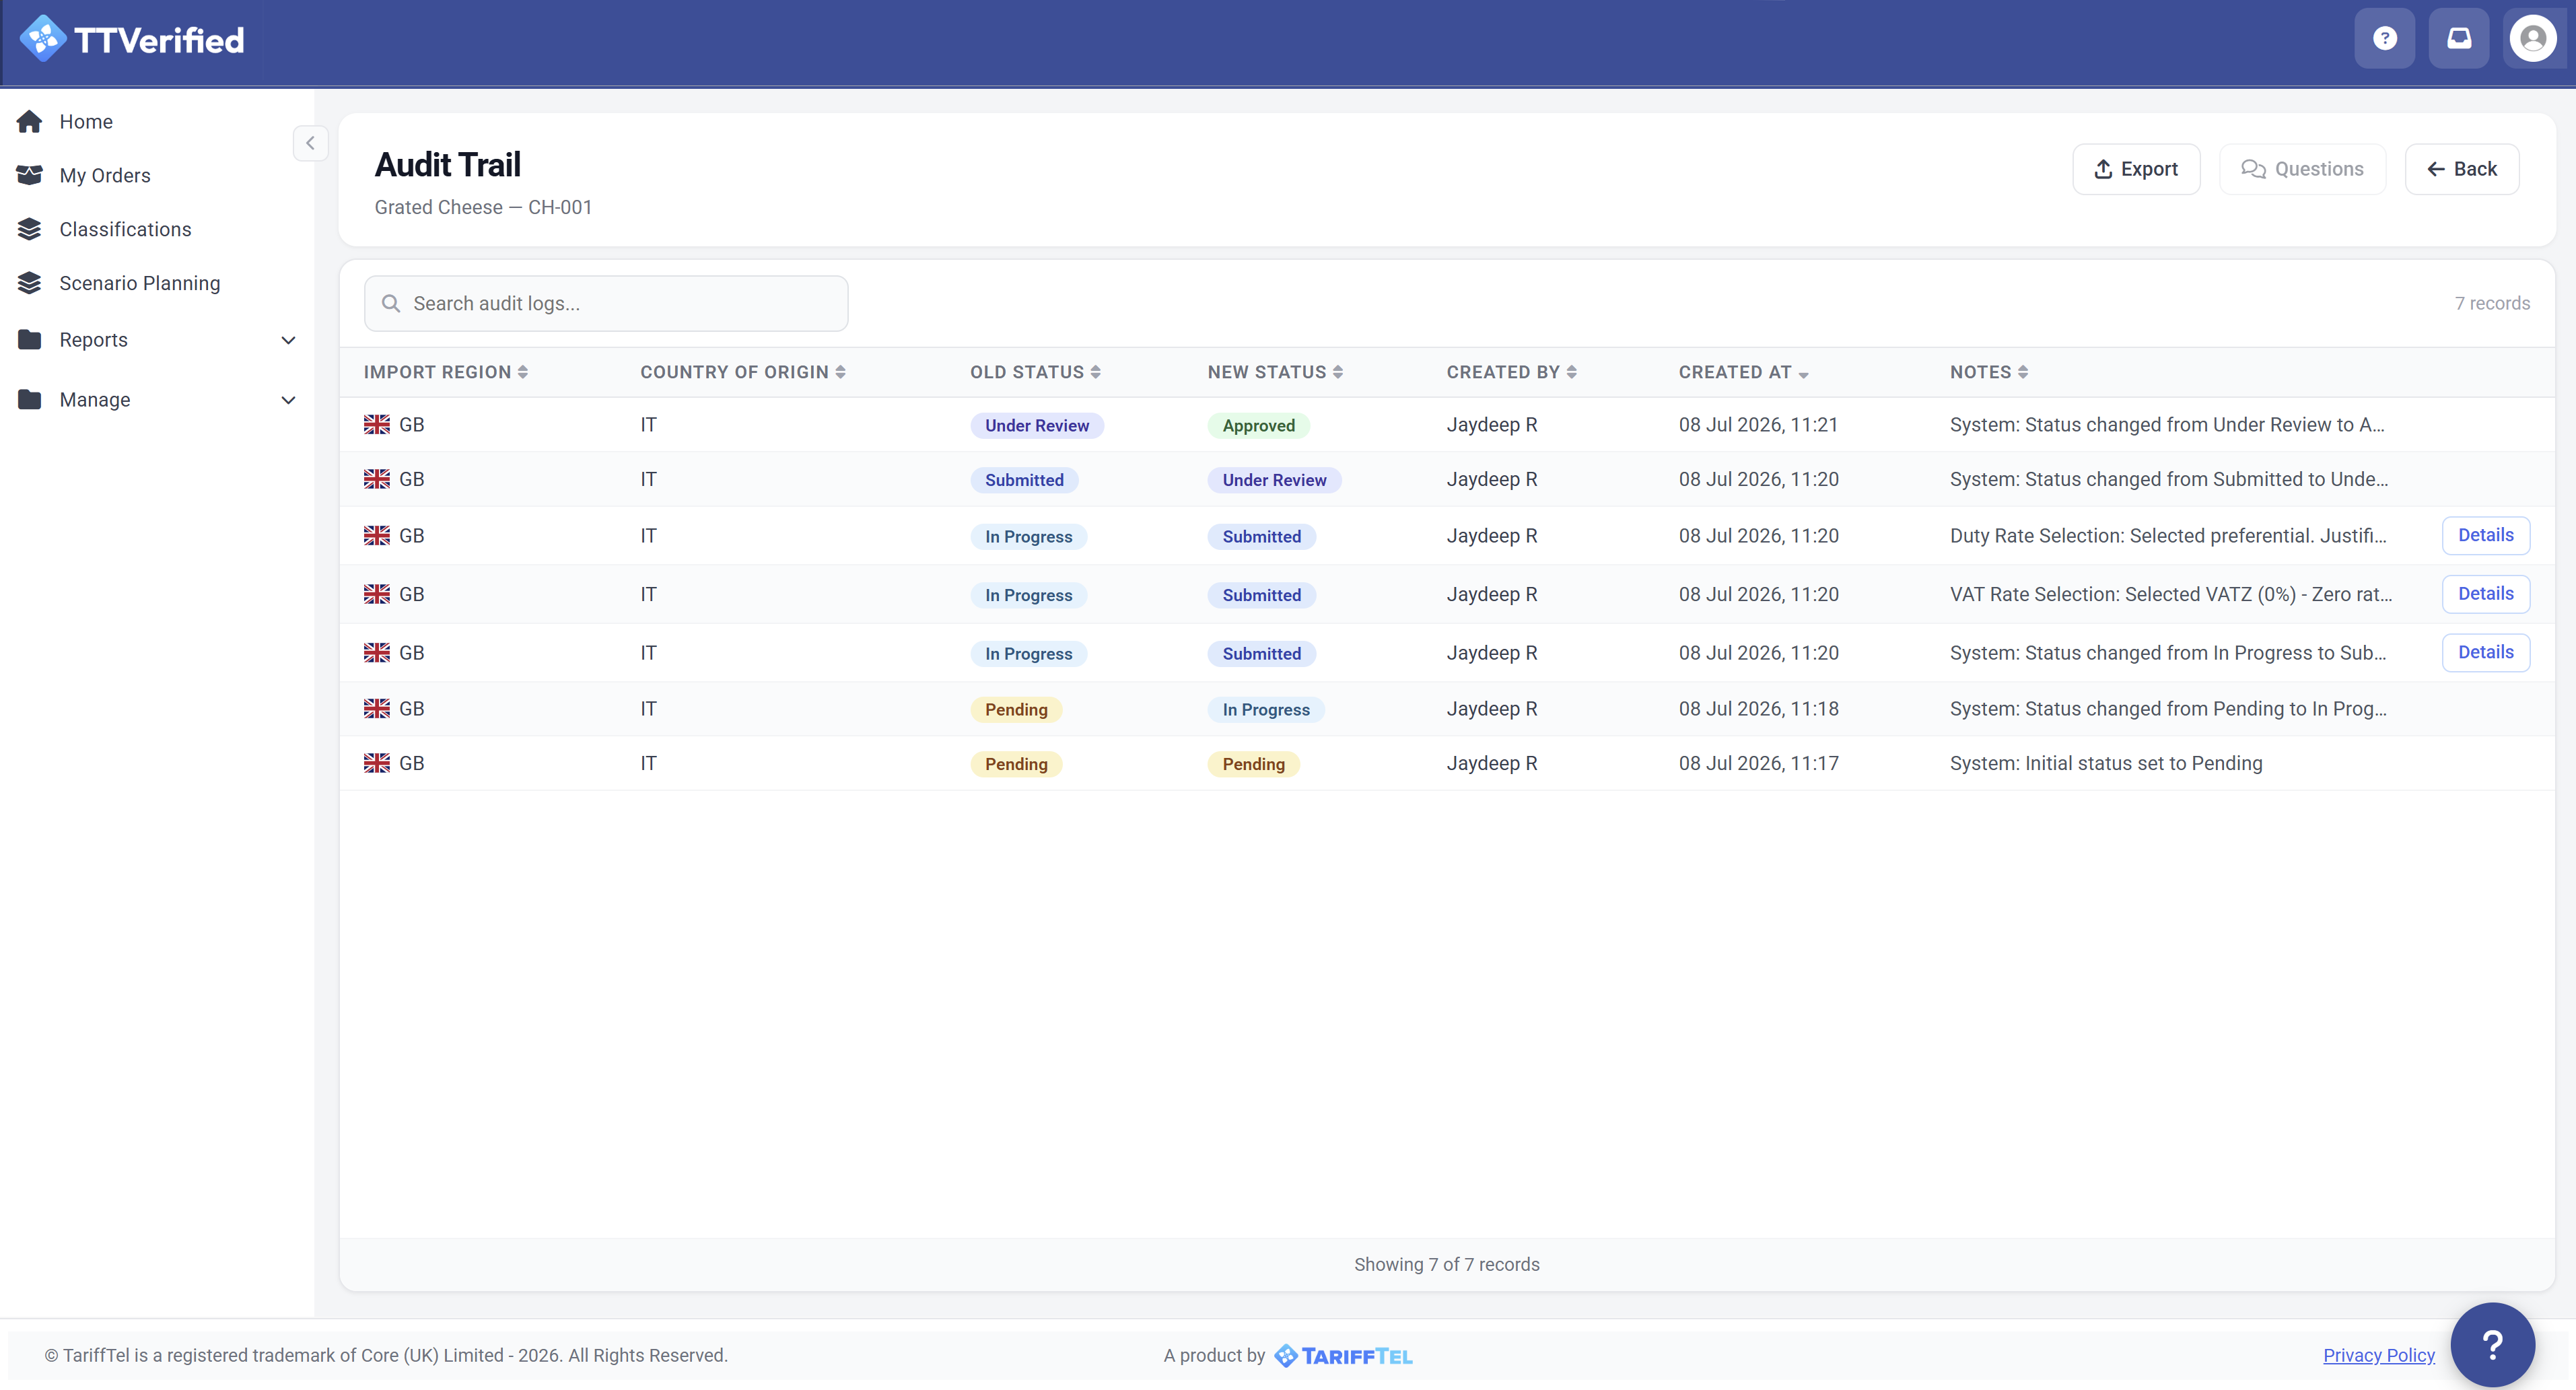Click the Manage folder icon

click(30, 400)
